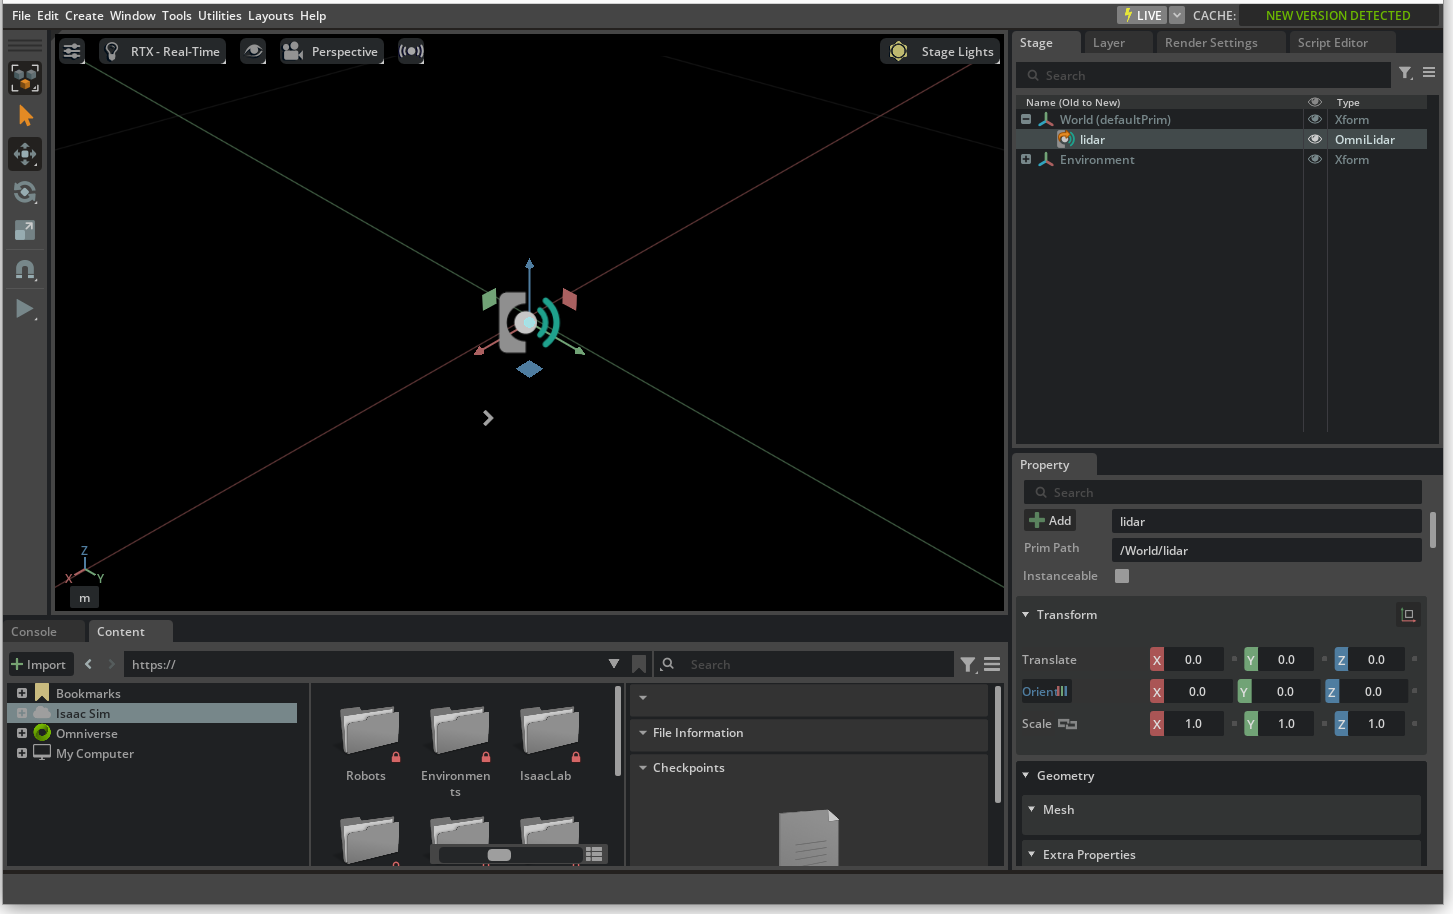Toggle the snap magnet tool
Screen dimensions: 1453x914
[x=25, y=269]
